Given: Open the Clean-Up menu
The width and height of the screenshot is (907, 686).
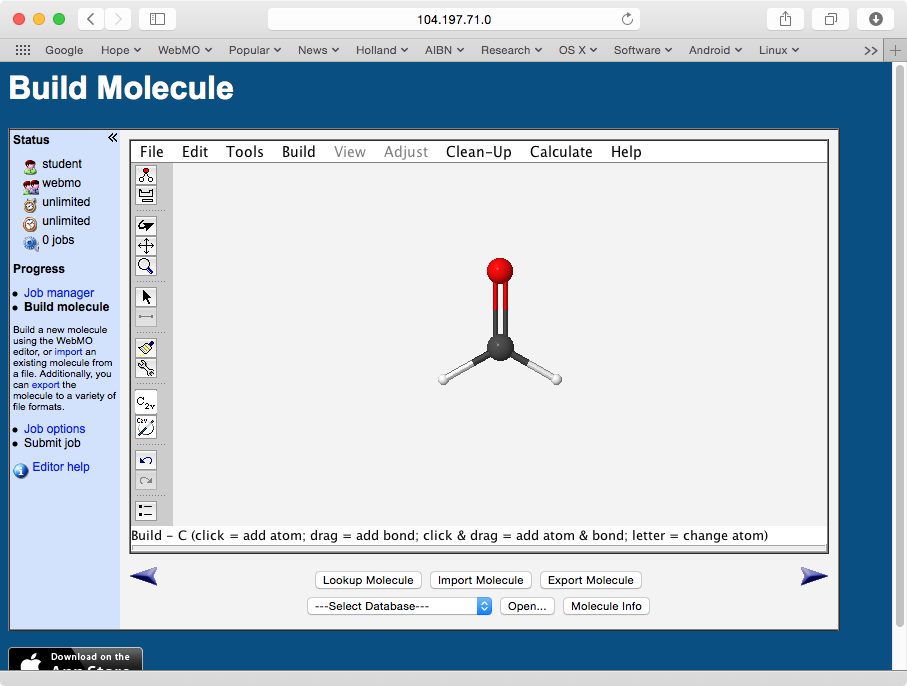Looking at the screenshot, I should [478, 152].
